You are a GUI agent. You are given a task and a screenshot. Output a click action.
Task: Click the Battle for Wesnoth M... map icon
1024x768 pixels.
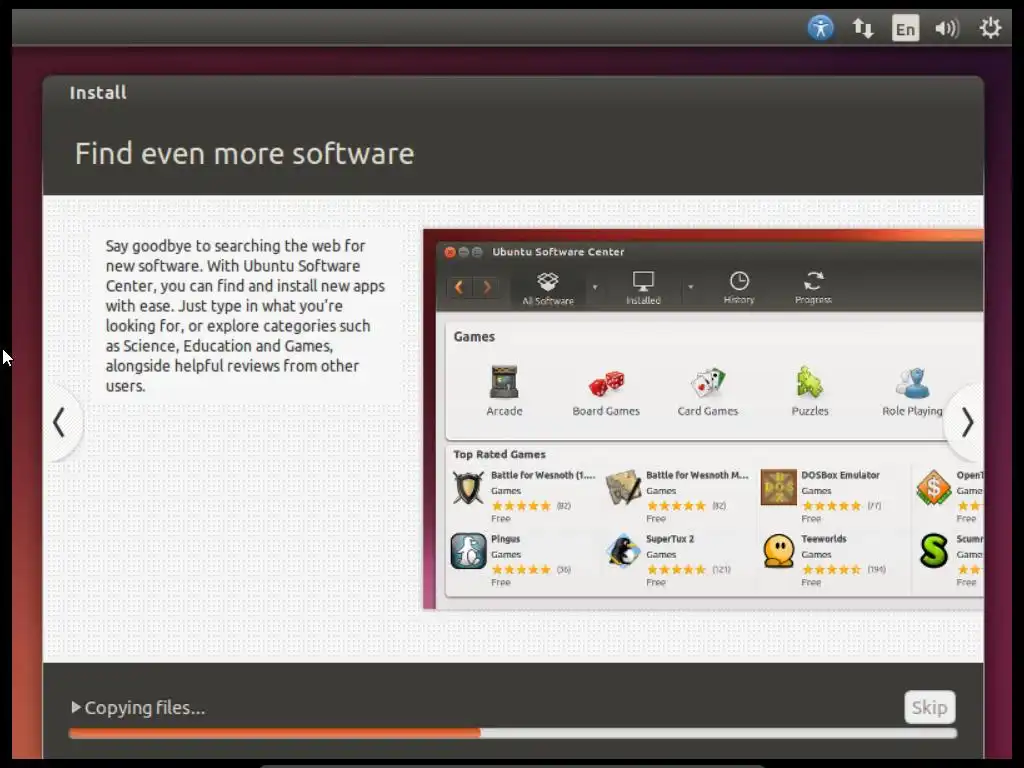[623, 488]
